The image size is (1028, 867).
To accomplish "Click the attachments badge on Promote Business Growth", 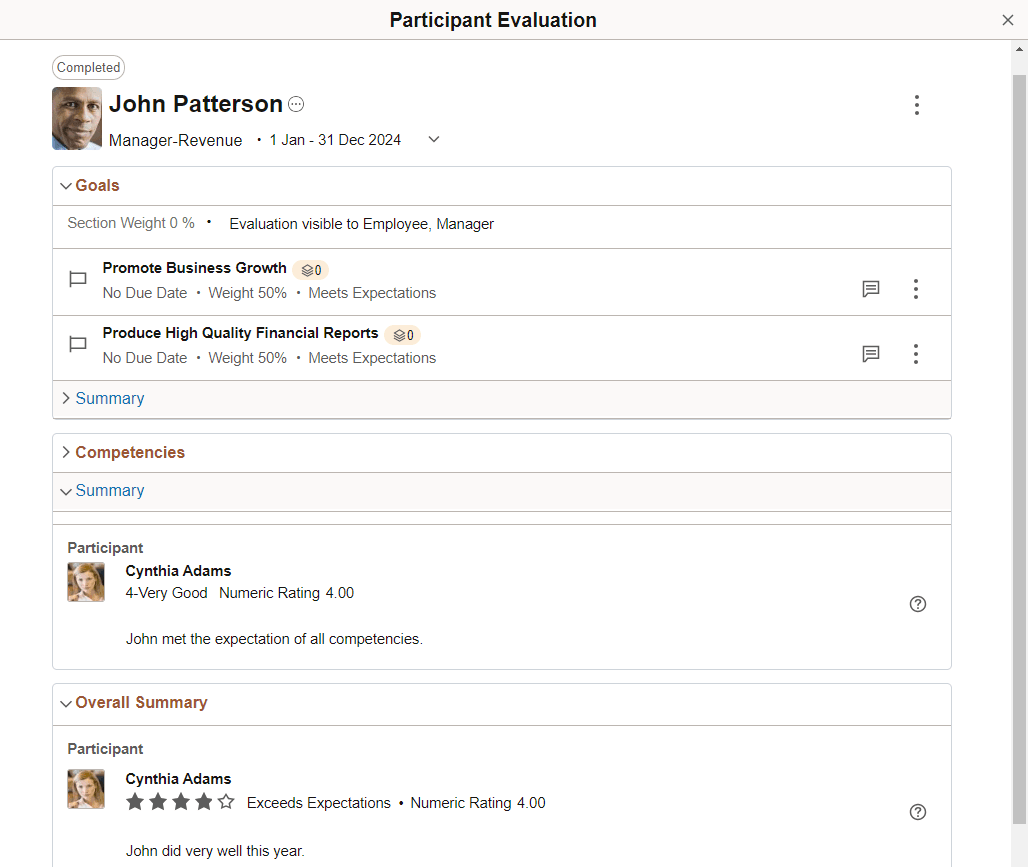I will [310, 269].
